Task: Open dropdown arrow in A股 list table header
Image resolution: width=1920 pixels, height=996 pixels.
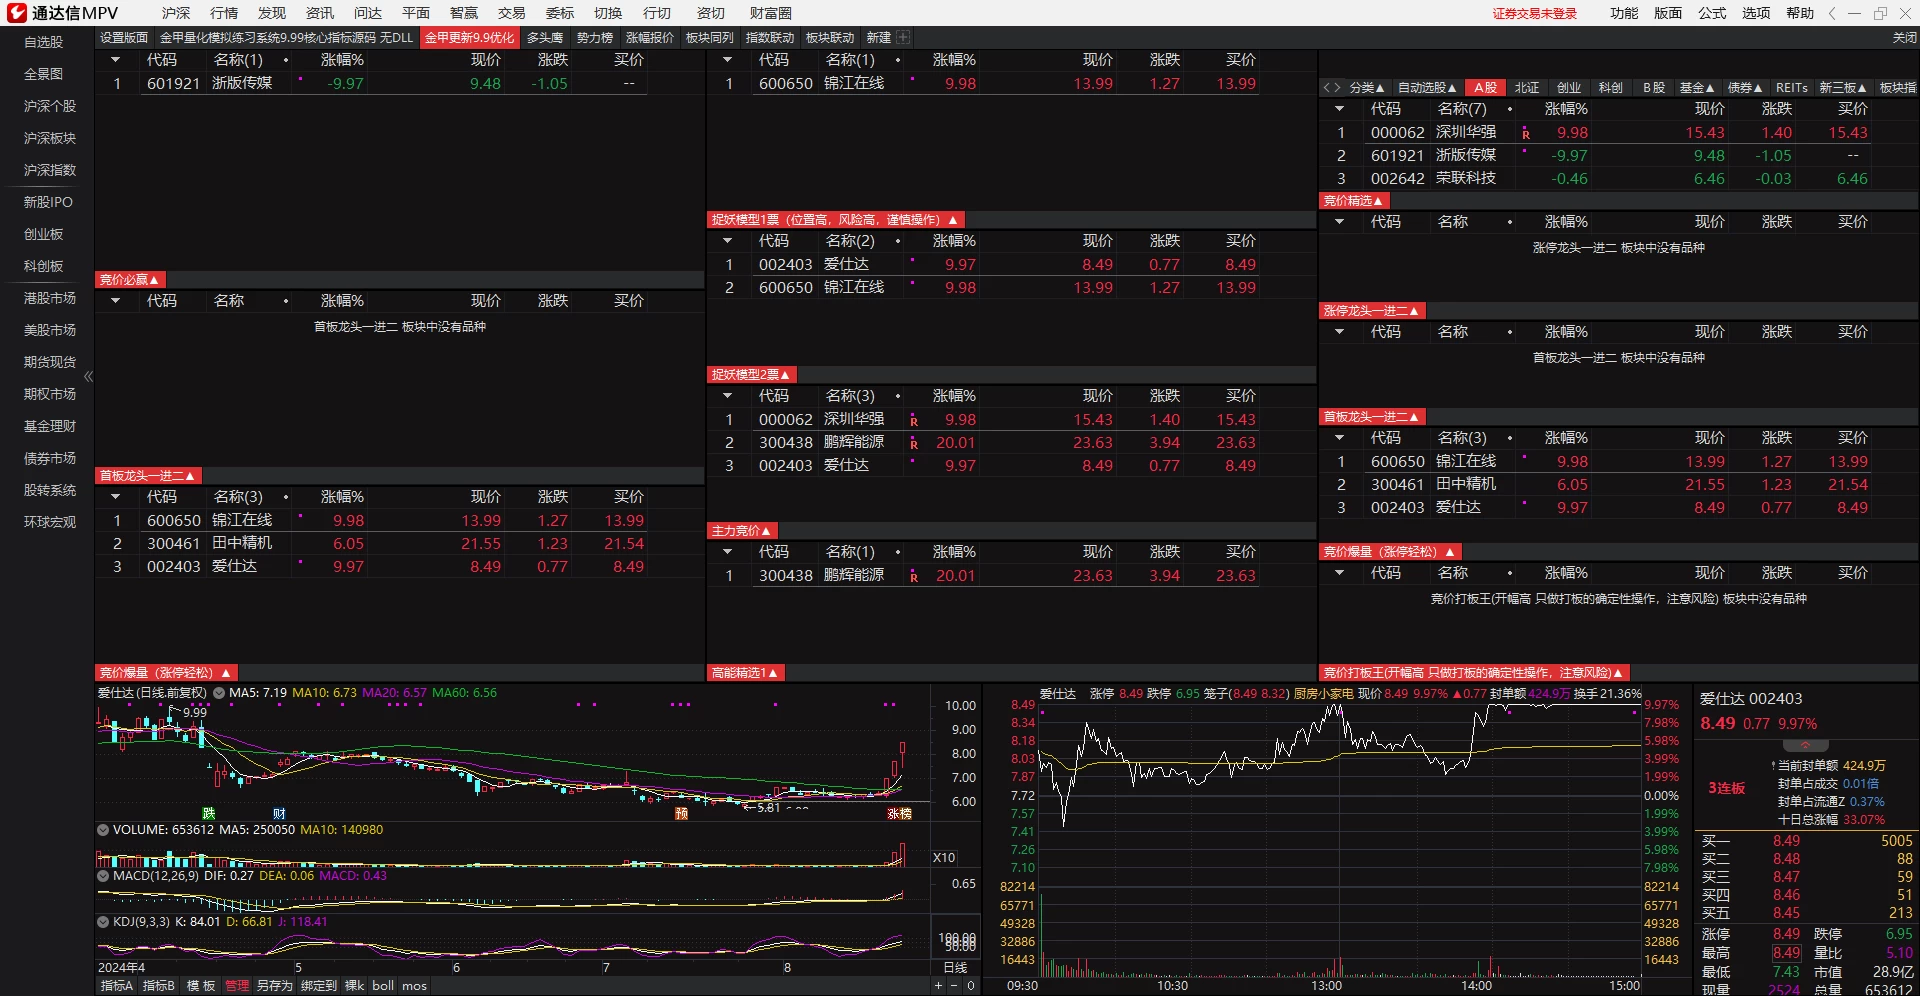Action: click(x=1339, y=109)
